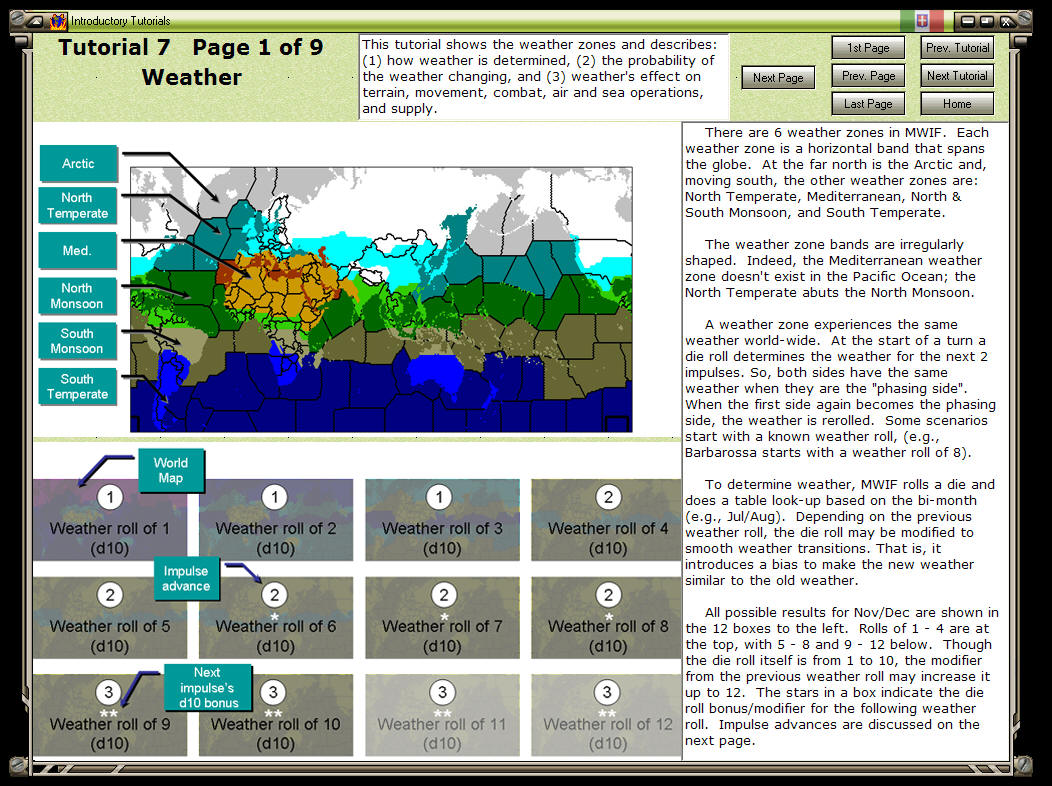
Task: Go to the 1st Page
Action: point(868,48)
